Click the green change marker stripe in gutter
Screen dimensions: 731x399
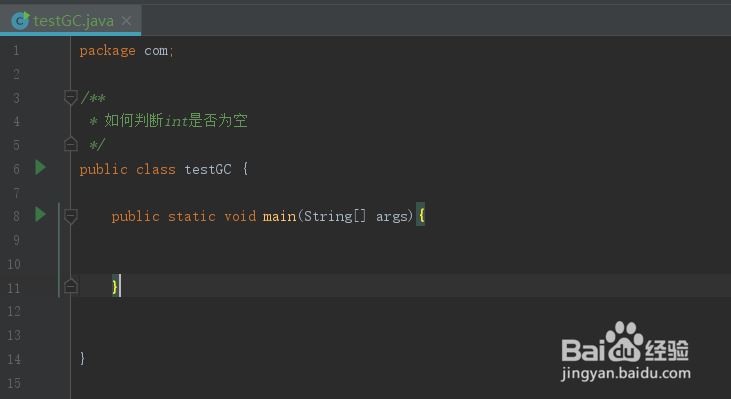tap(59, 250)
